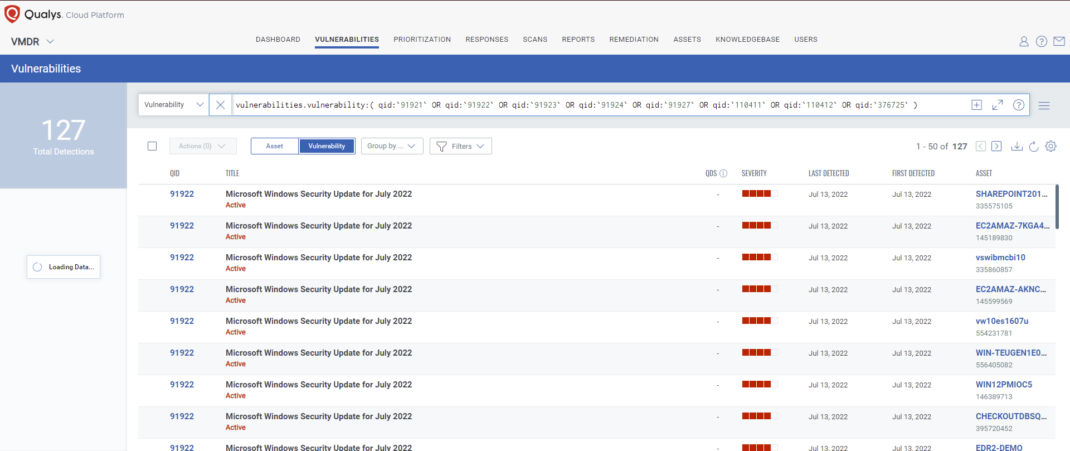
Task: Open the PRIORITIZATION tab
Action: (422, 40)
